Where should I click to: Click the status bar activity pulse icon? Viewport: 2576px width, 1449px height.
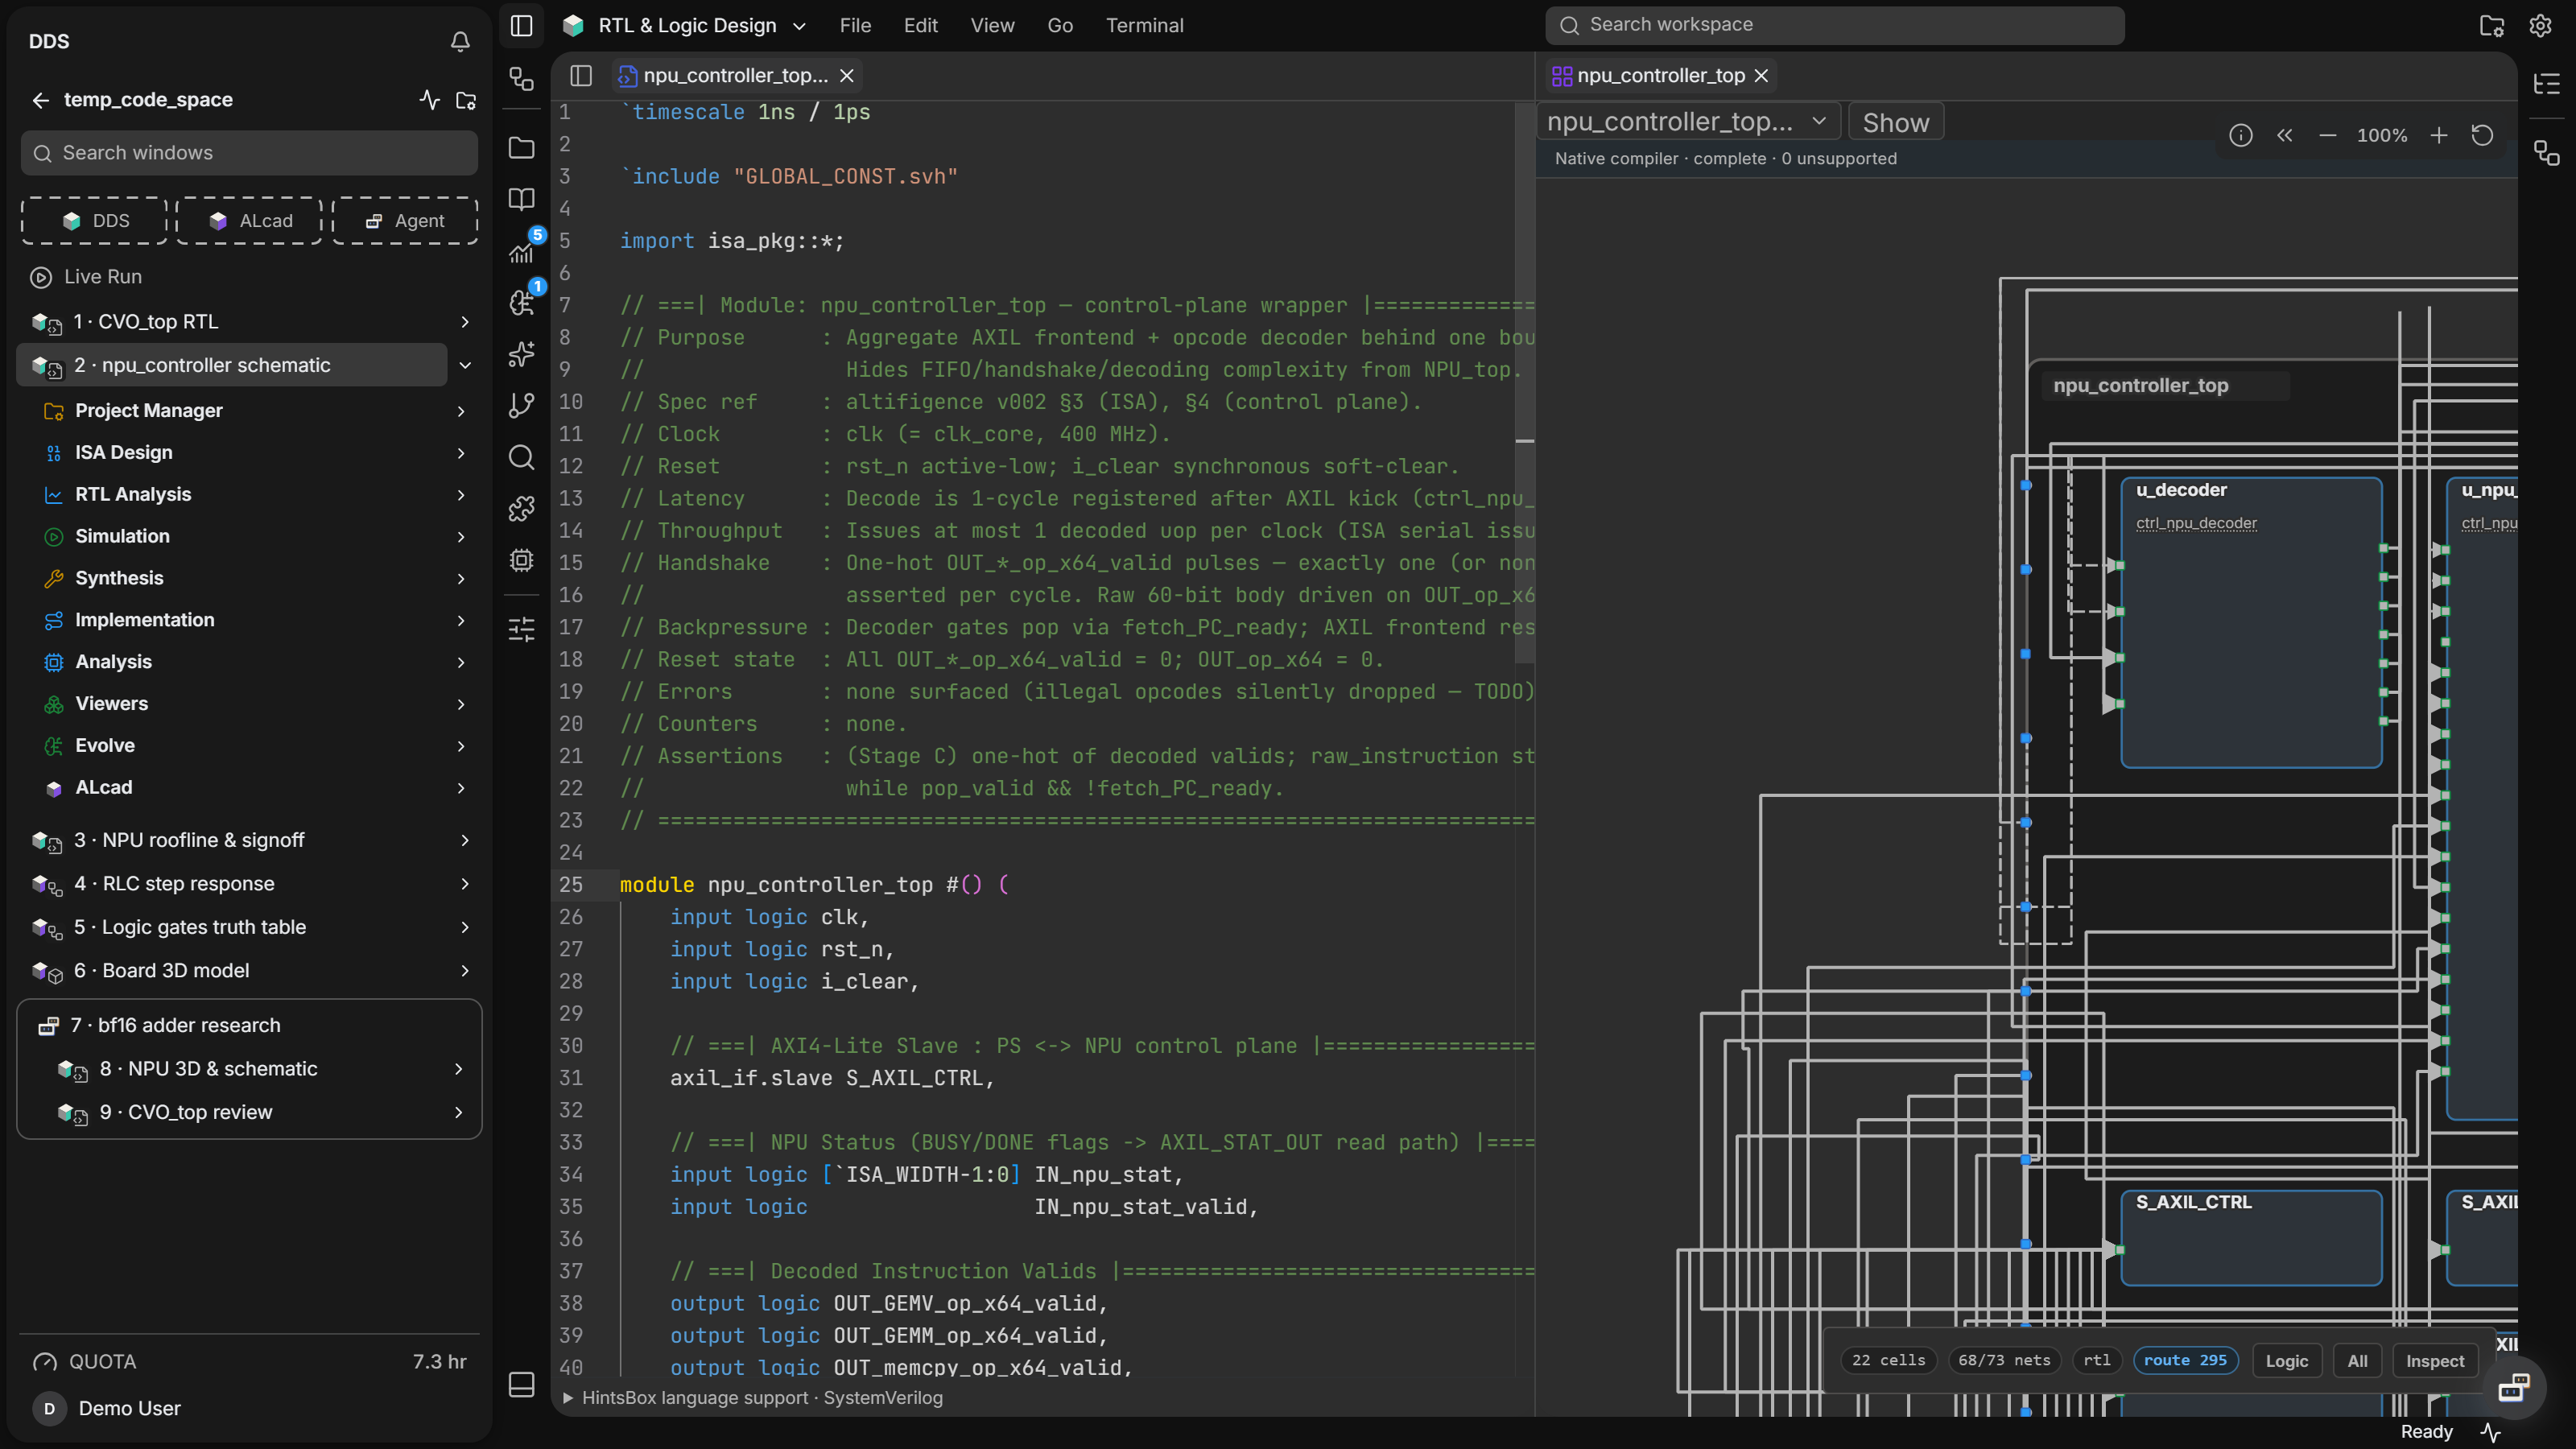pos(2491,1432)
